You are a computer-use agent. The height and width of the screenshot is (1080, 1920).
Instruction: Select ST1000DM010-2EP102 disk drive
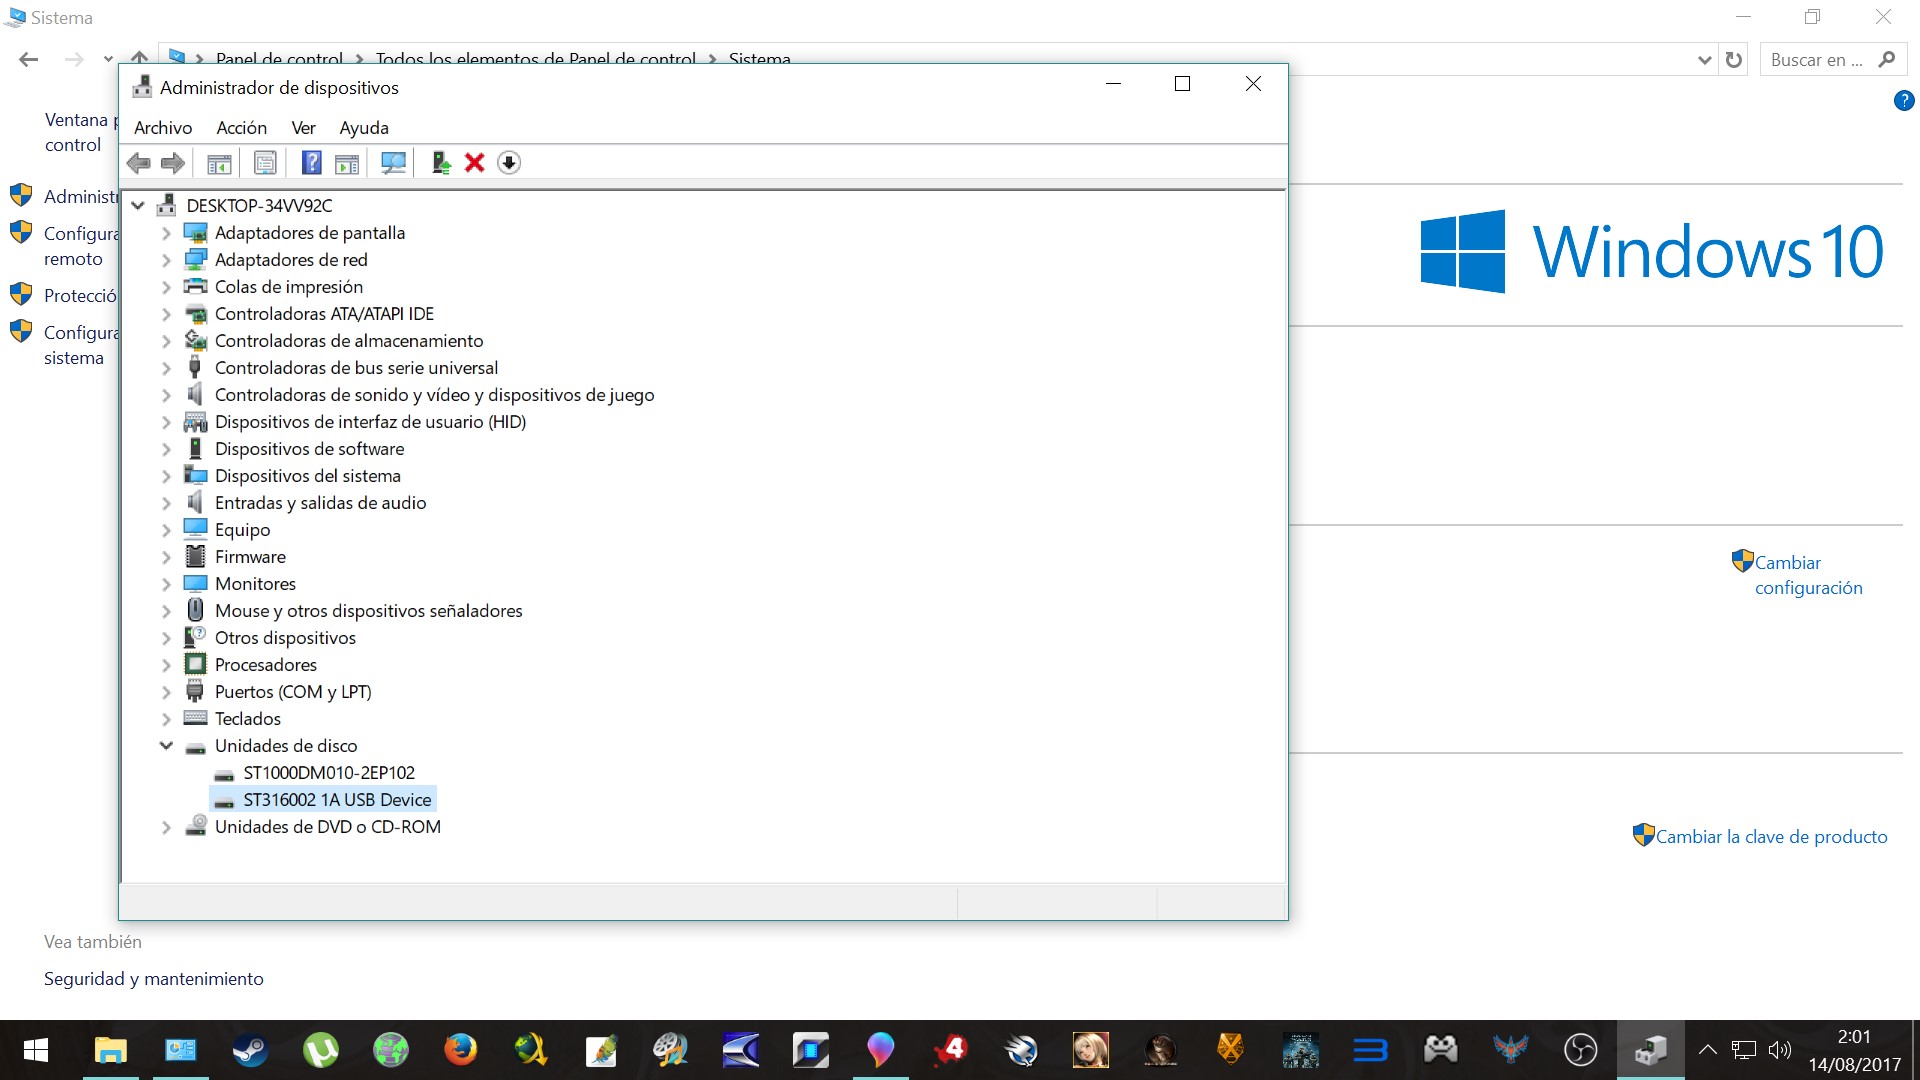point(328,773)
